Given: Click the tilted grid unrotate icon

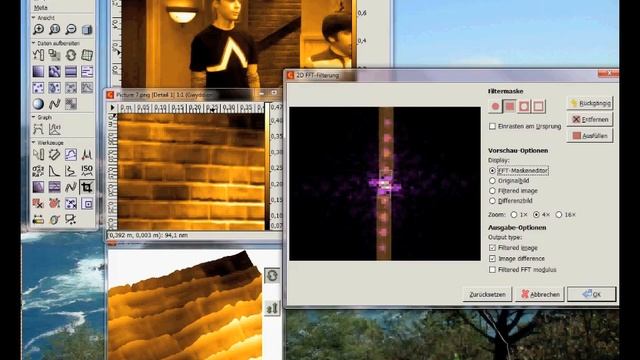Looking at the screenshot, I should tap(87, 55).
